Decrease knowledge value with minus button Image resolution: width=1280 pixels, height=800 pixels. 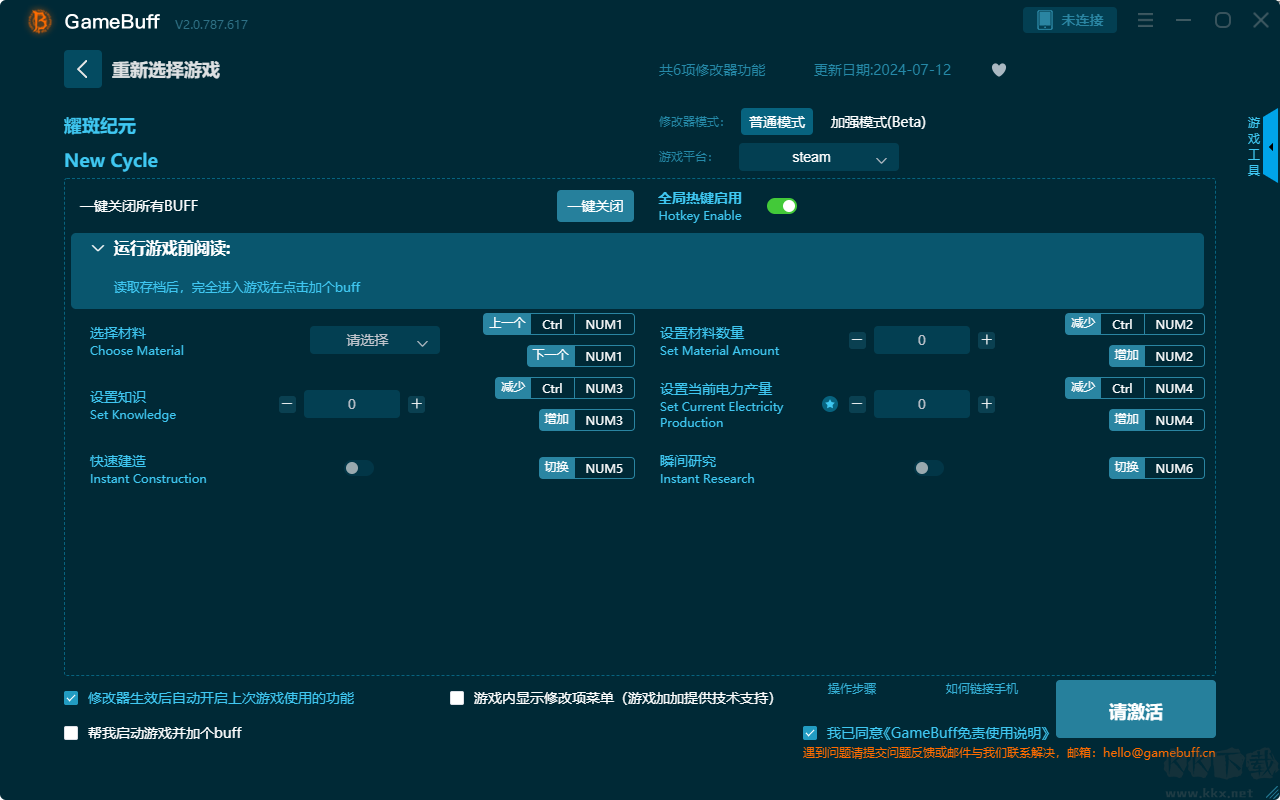pyautogui.click(x=287, y=404)
